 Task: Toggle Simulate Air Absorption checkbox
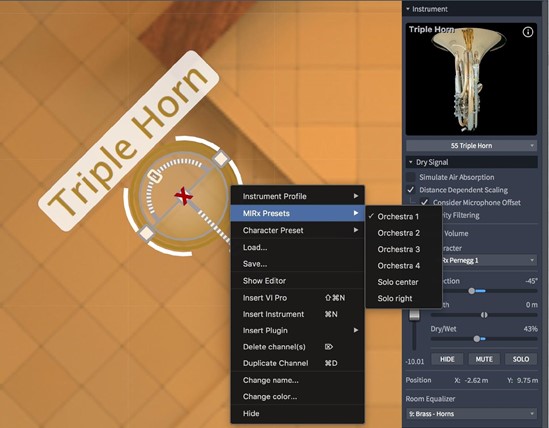pos(410,177)
